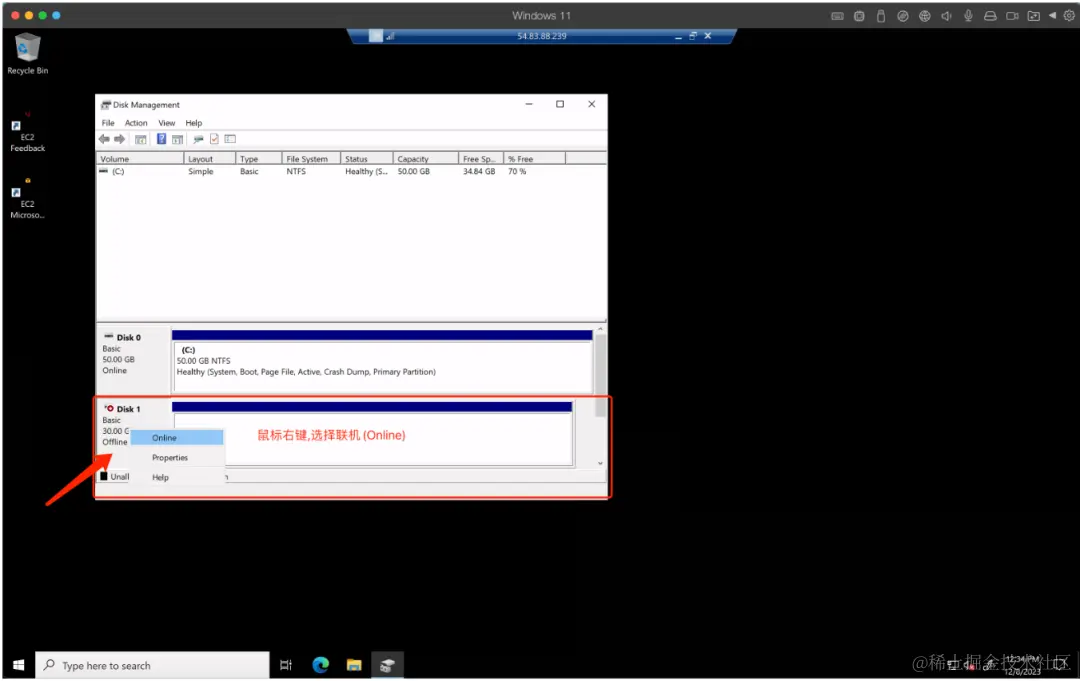The image size is (1080, 681).
Task: Click the left-pointing triangle in VM title bar
Action: (1052, 15)
